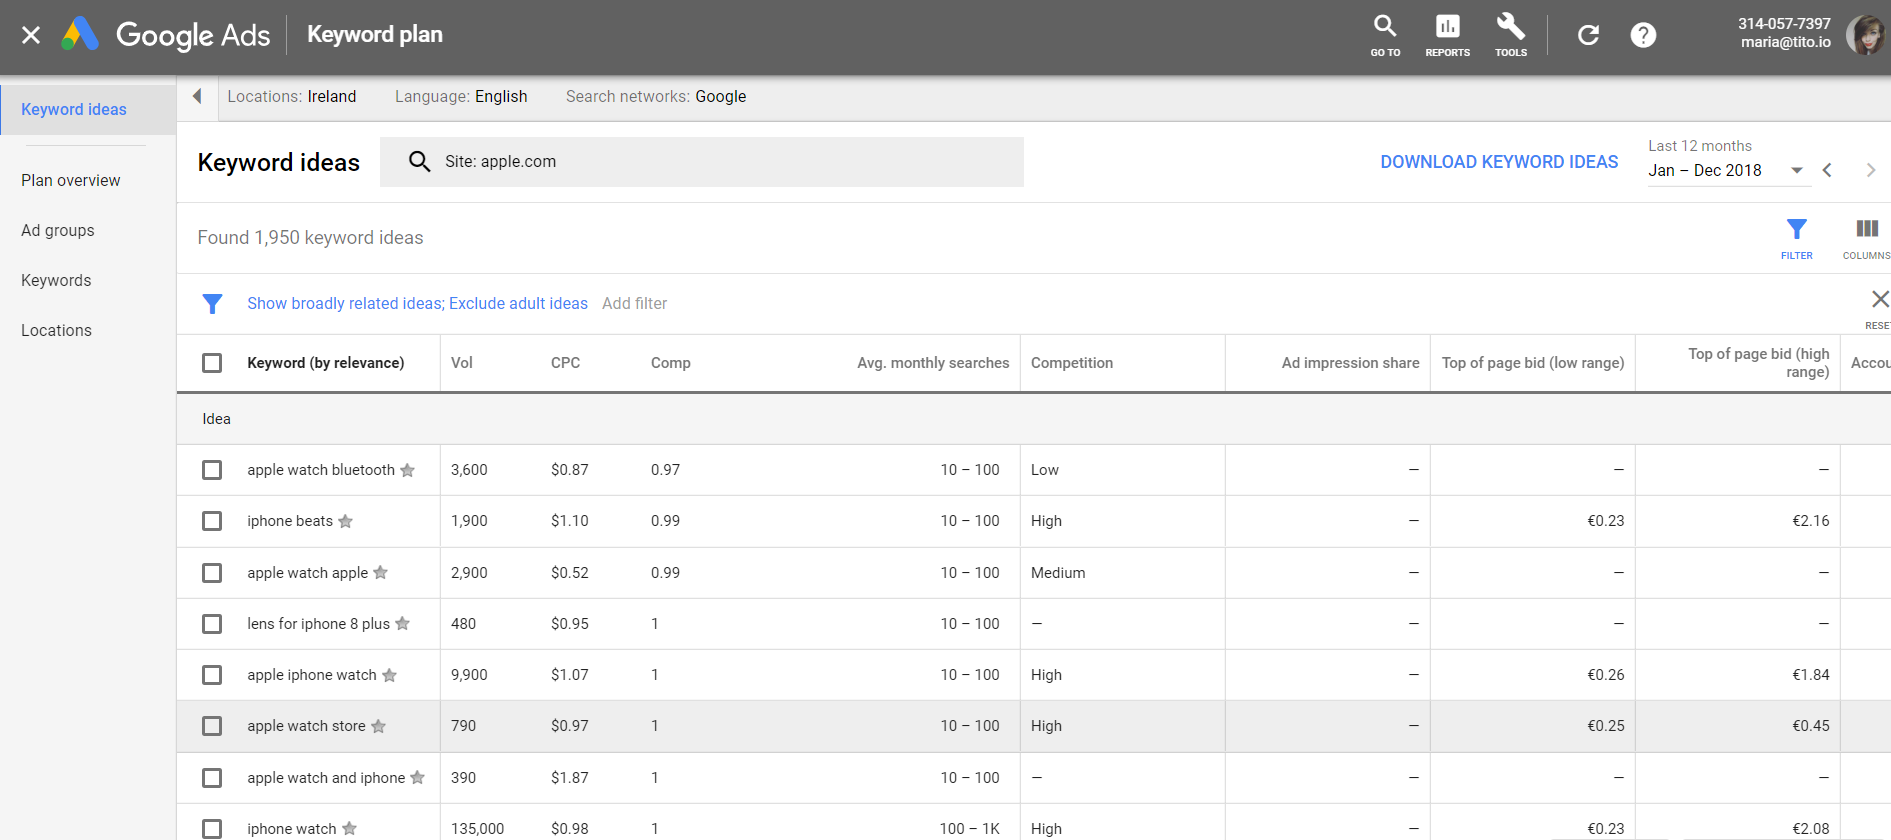The height and width of the screenshot is (840, 1891).
Task: Click the Google Ads logo
Action: 166,35
